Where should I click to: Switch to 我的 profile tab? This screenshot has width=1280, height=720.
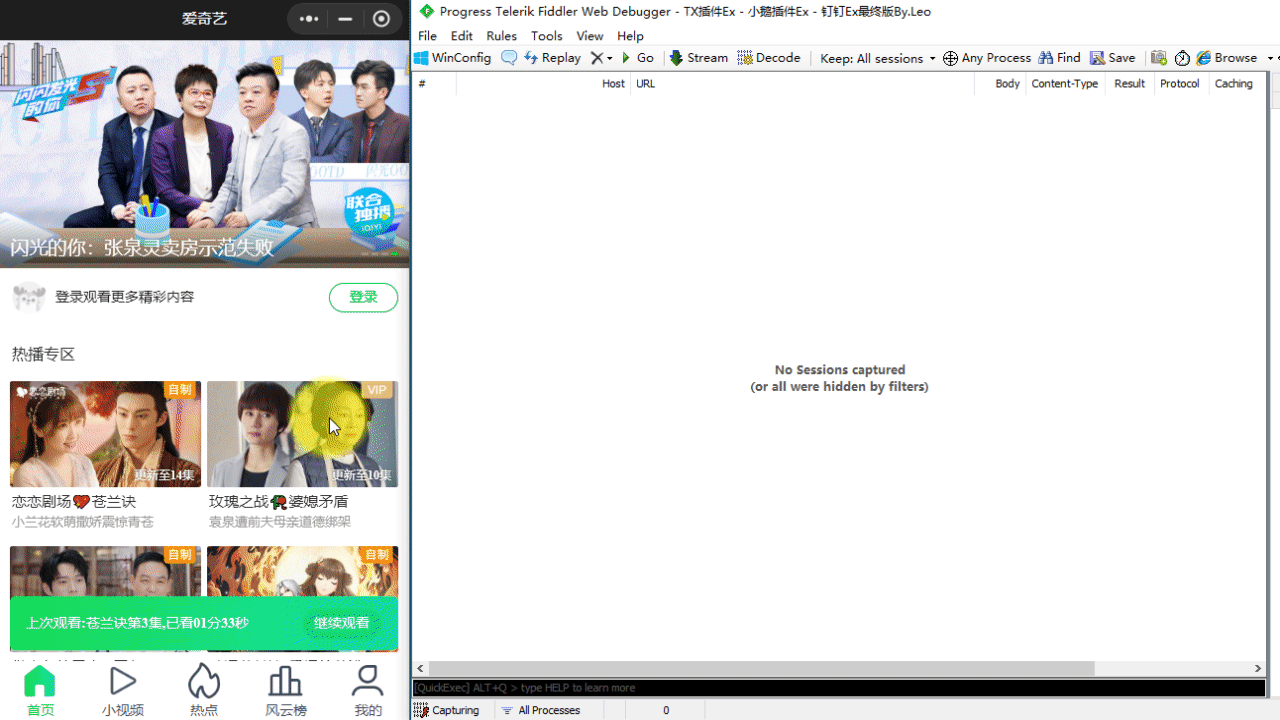tap(368, 690)
